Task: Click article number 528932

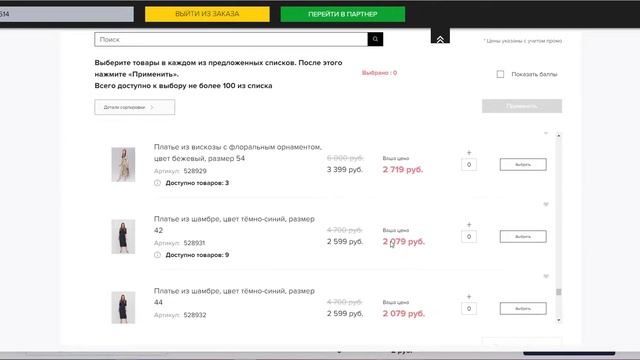Action: [x=195, y=315]
